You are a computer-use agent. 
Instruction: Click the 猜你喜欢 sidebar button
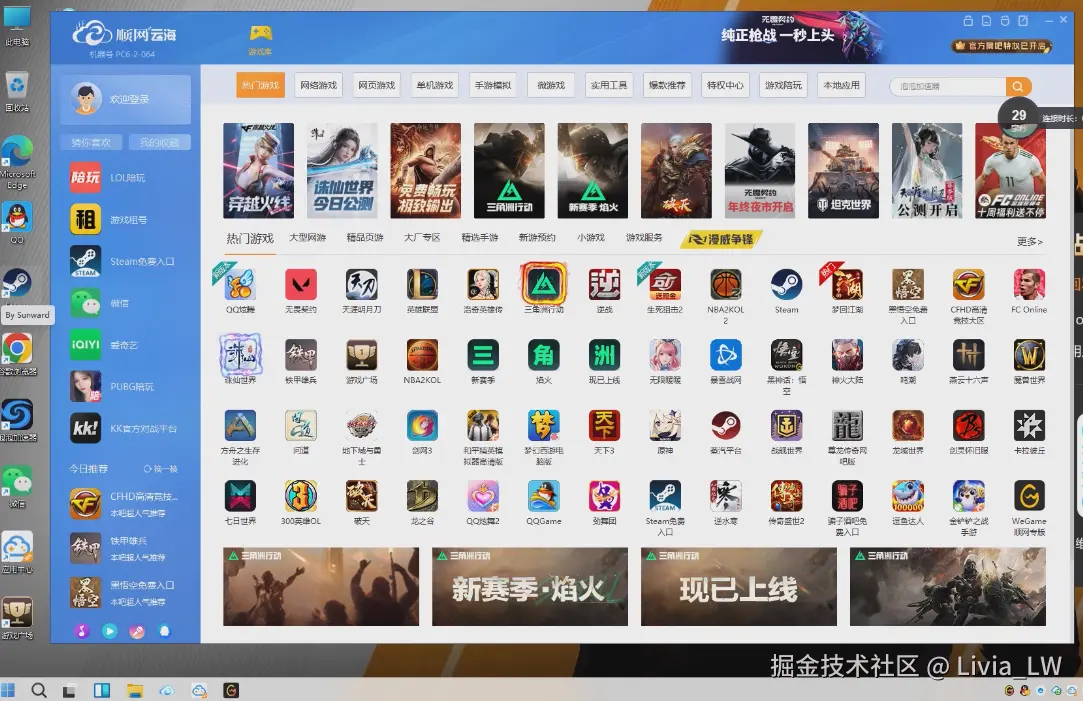tap(90, 142)
